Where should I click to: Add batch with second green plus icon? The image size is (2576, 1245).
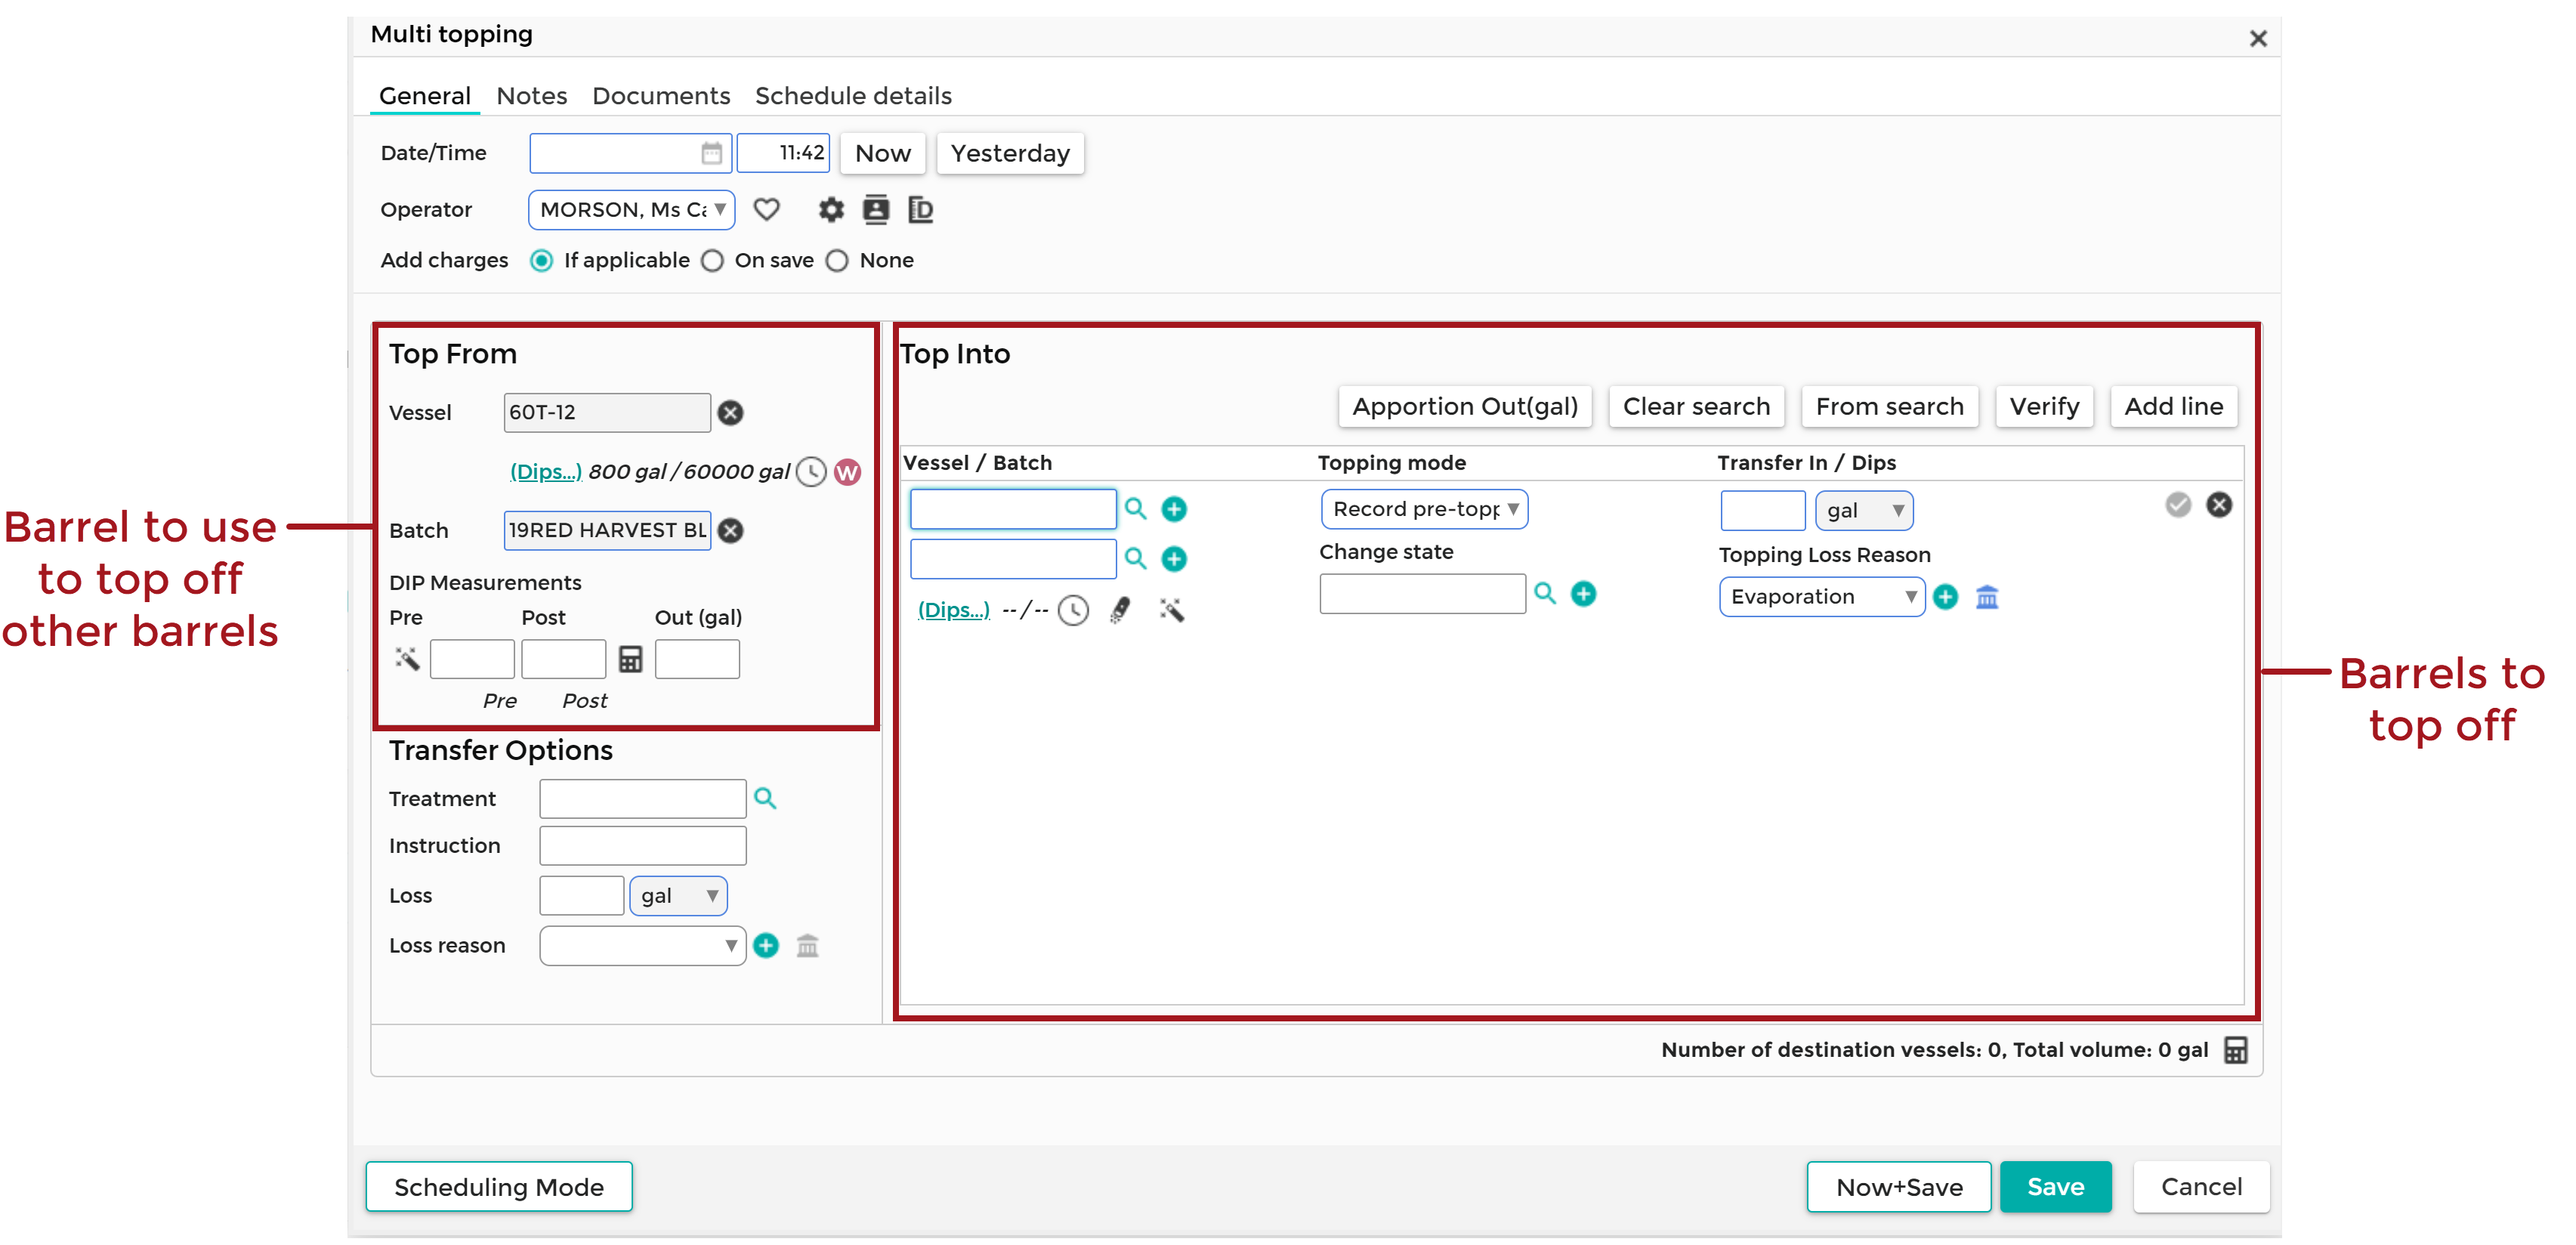pyautogui.click(x=1174, y=558)
